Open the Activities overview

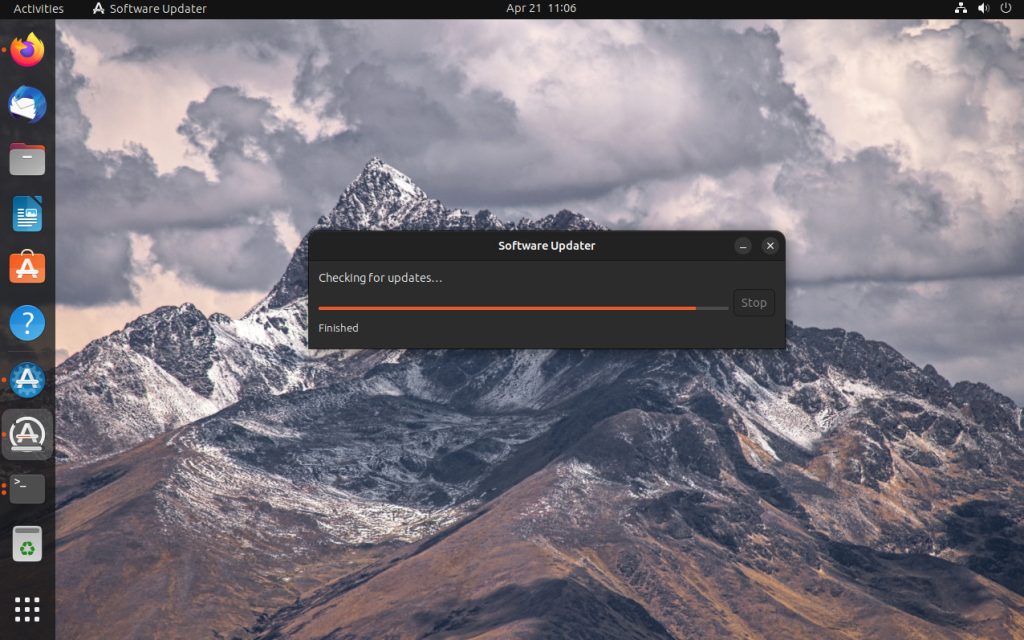(39, 8)
